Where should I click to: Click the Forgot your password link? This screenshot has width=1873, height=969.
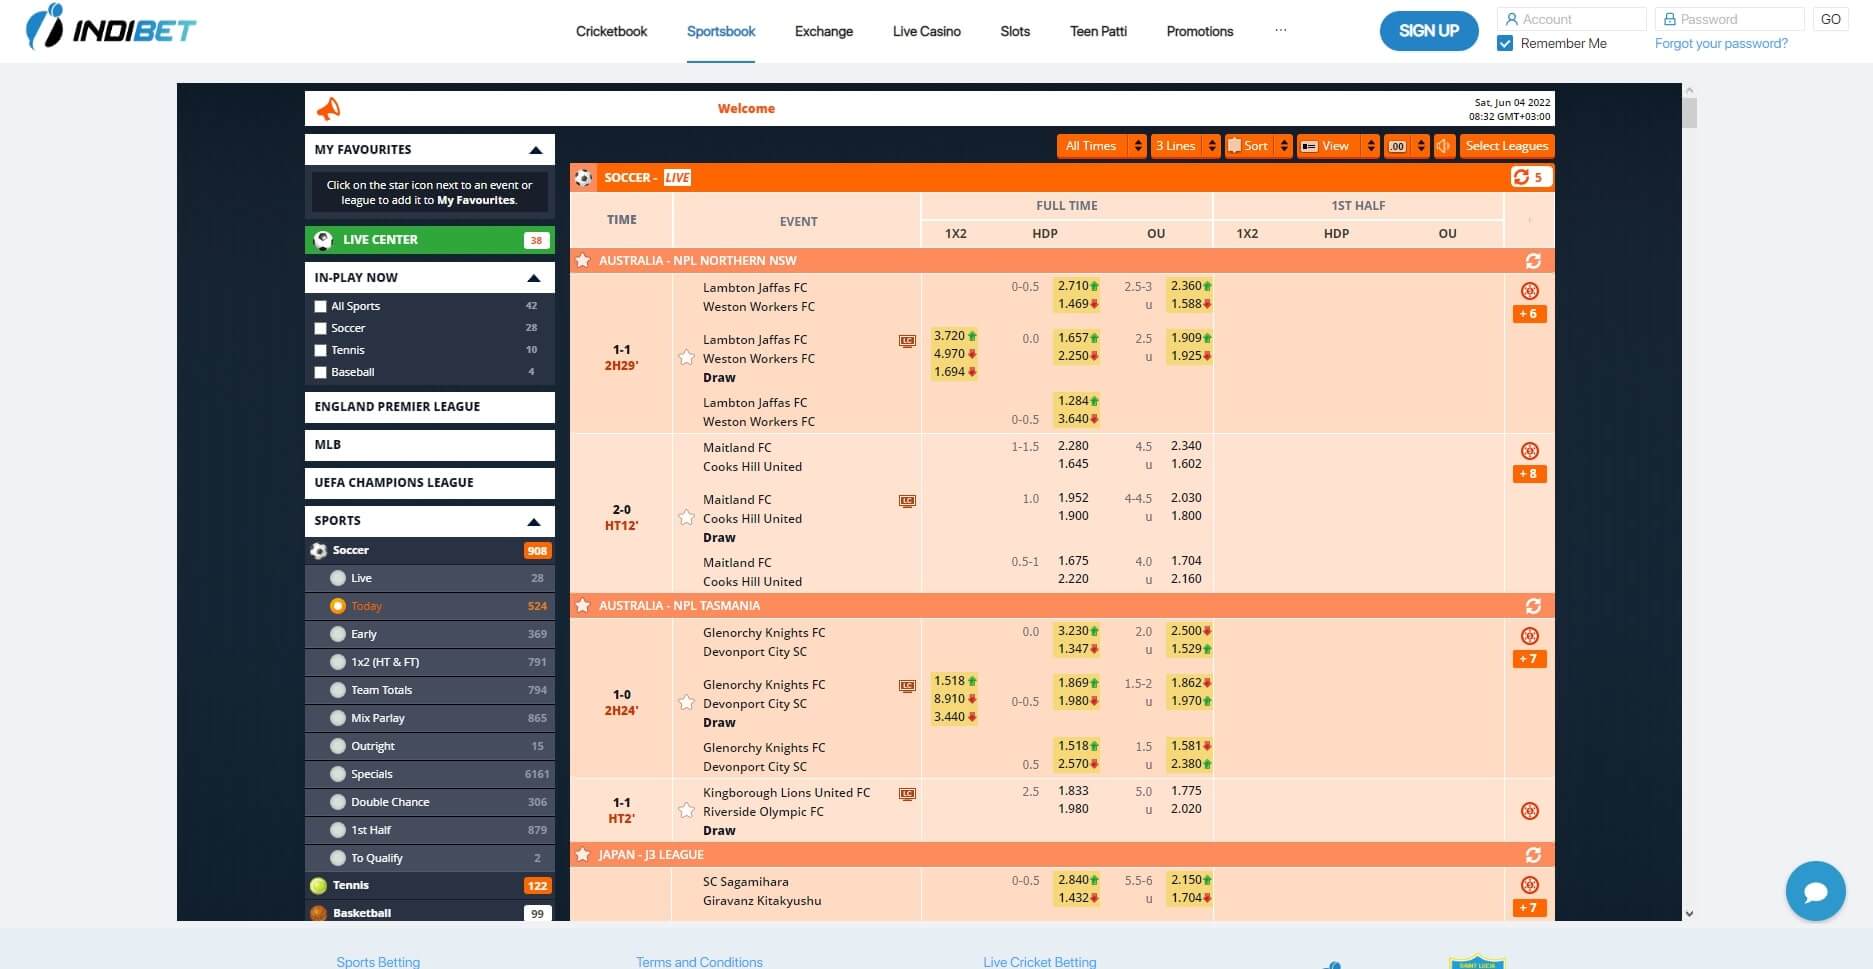[x=1720, y=43]
